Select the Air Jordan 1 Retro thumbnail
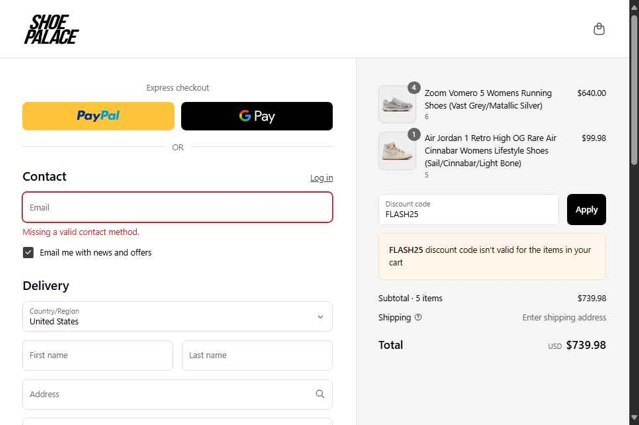This screenshot has height=425, width=639. point(397,151)
